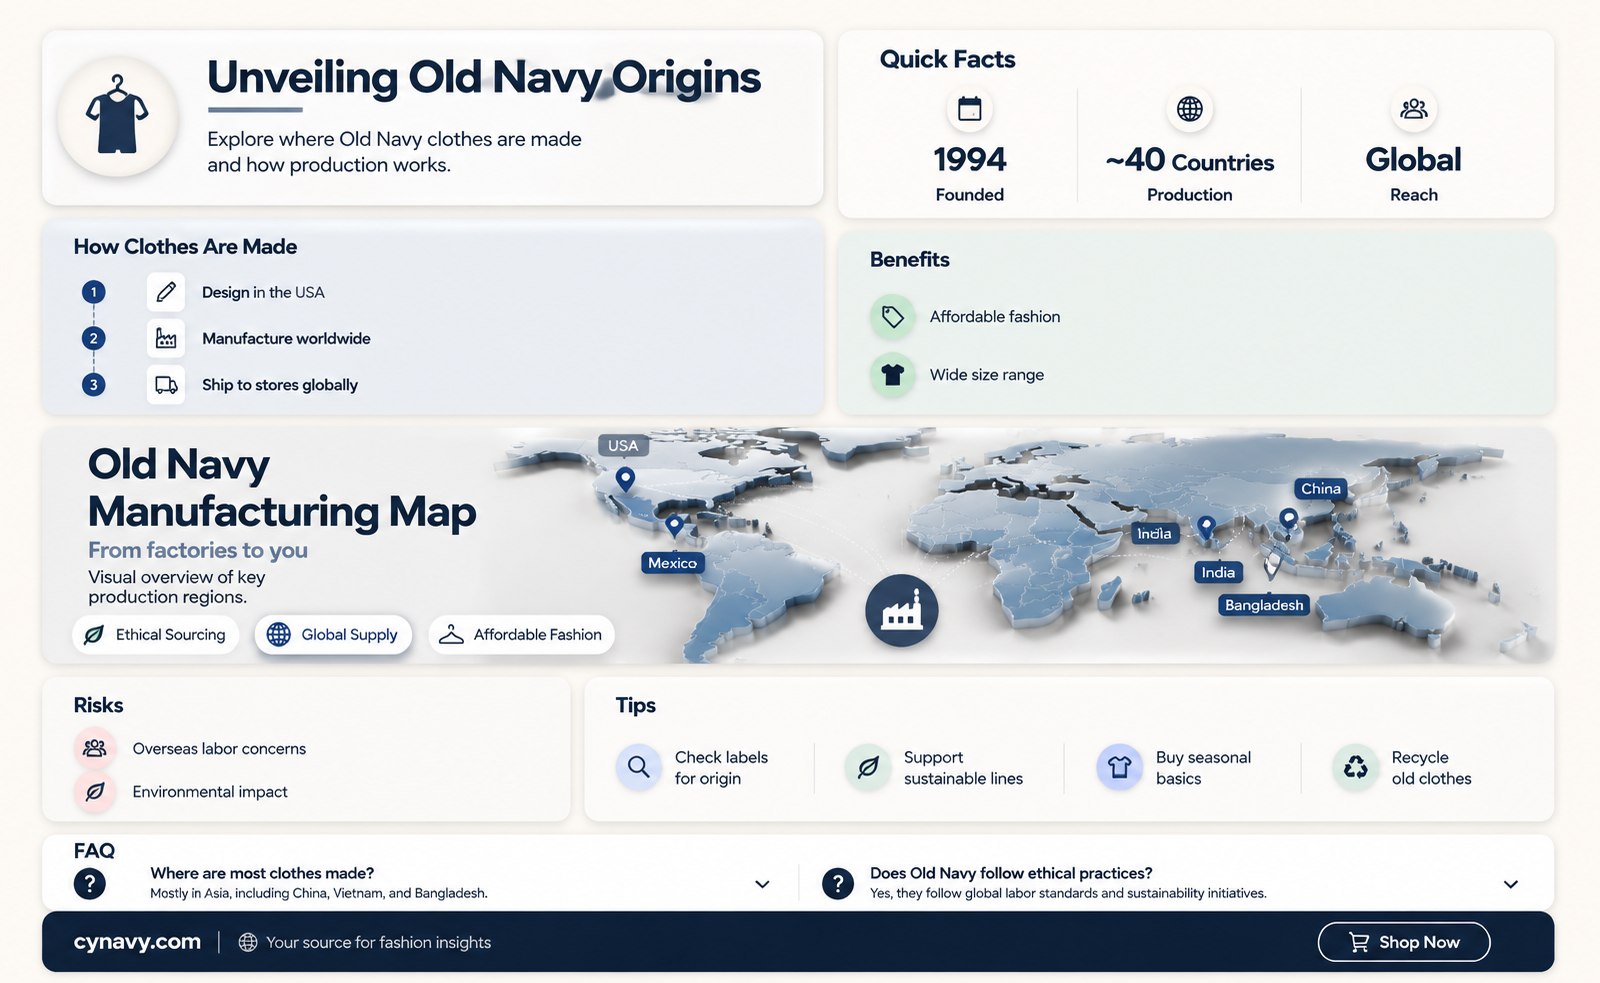This screenshot has width=1600, height=983.
Task: Click the globe icon in the footer bar
Action: click(x=248, y=942)
